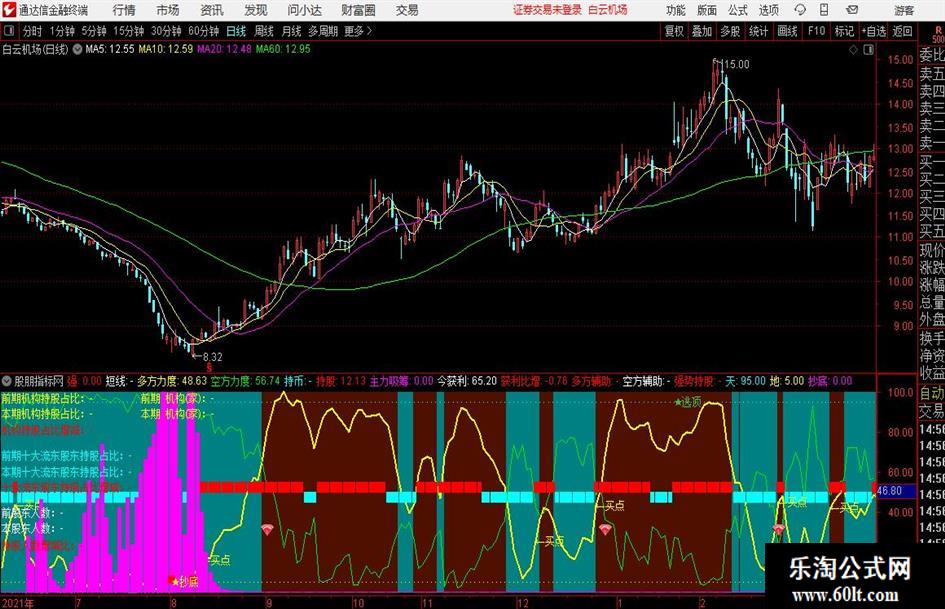Open the 问小达 menu
Screen dimensions: 945x609
click(304, 10)
